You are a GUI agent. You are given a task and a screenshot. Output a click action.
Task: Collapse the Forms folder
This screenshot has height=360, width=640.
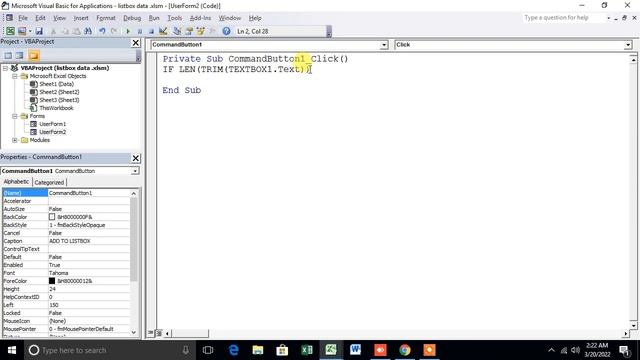(x=15, y=116)
